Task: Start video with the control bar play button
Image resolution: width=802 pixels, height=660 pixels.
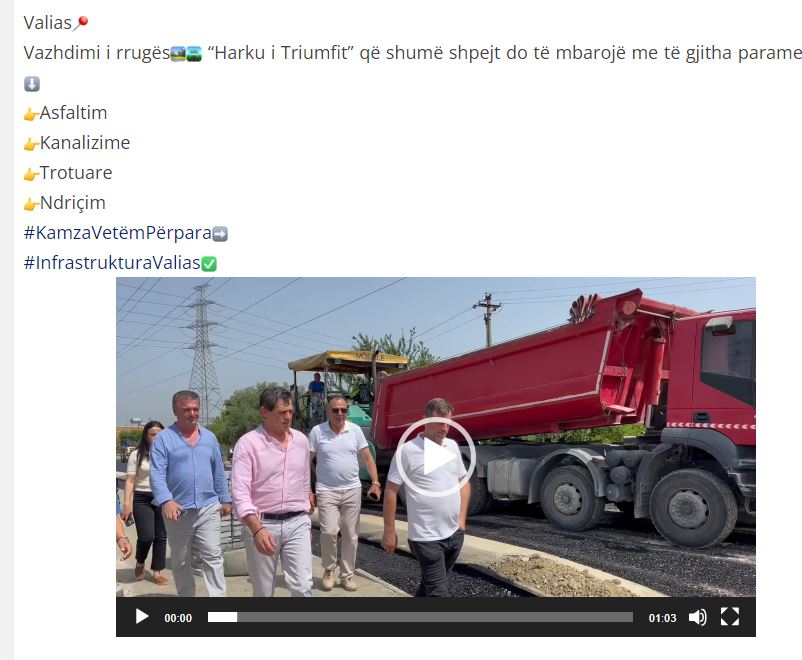Action: point(142,617)
